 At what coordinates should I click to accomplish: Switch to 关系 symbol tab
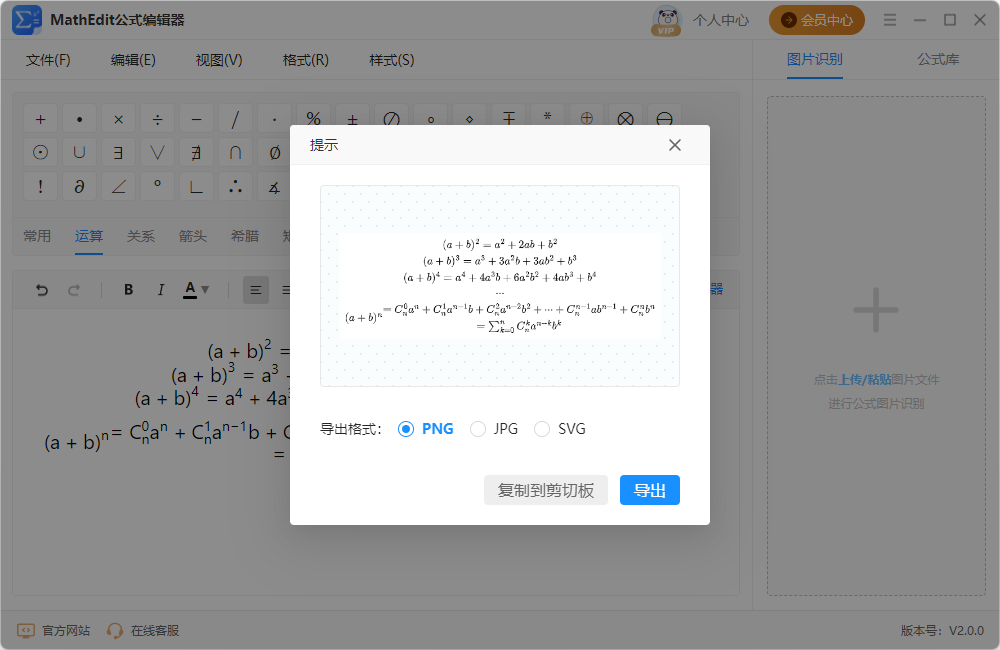pos(140,236)
